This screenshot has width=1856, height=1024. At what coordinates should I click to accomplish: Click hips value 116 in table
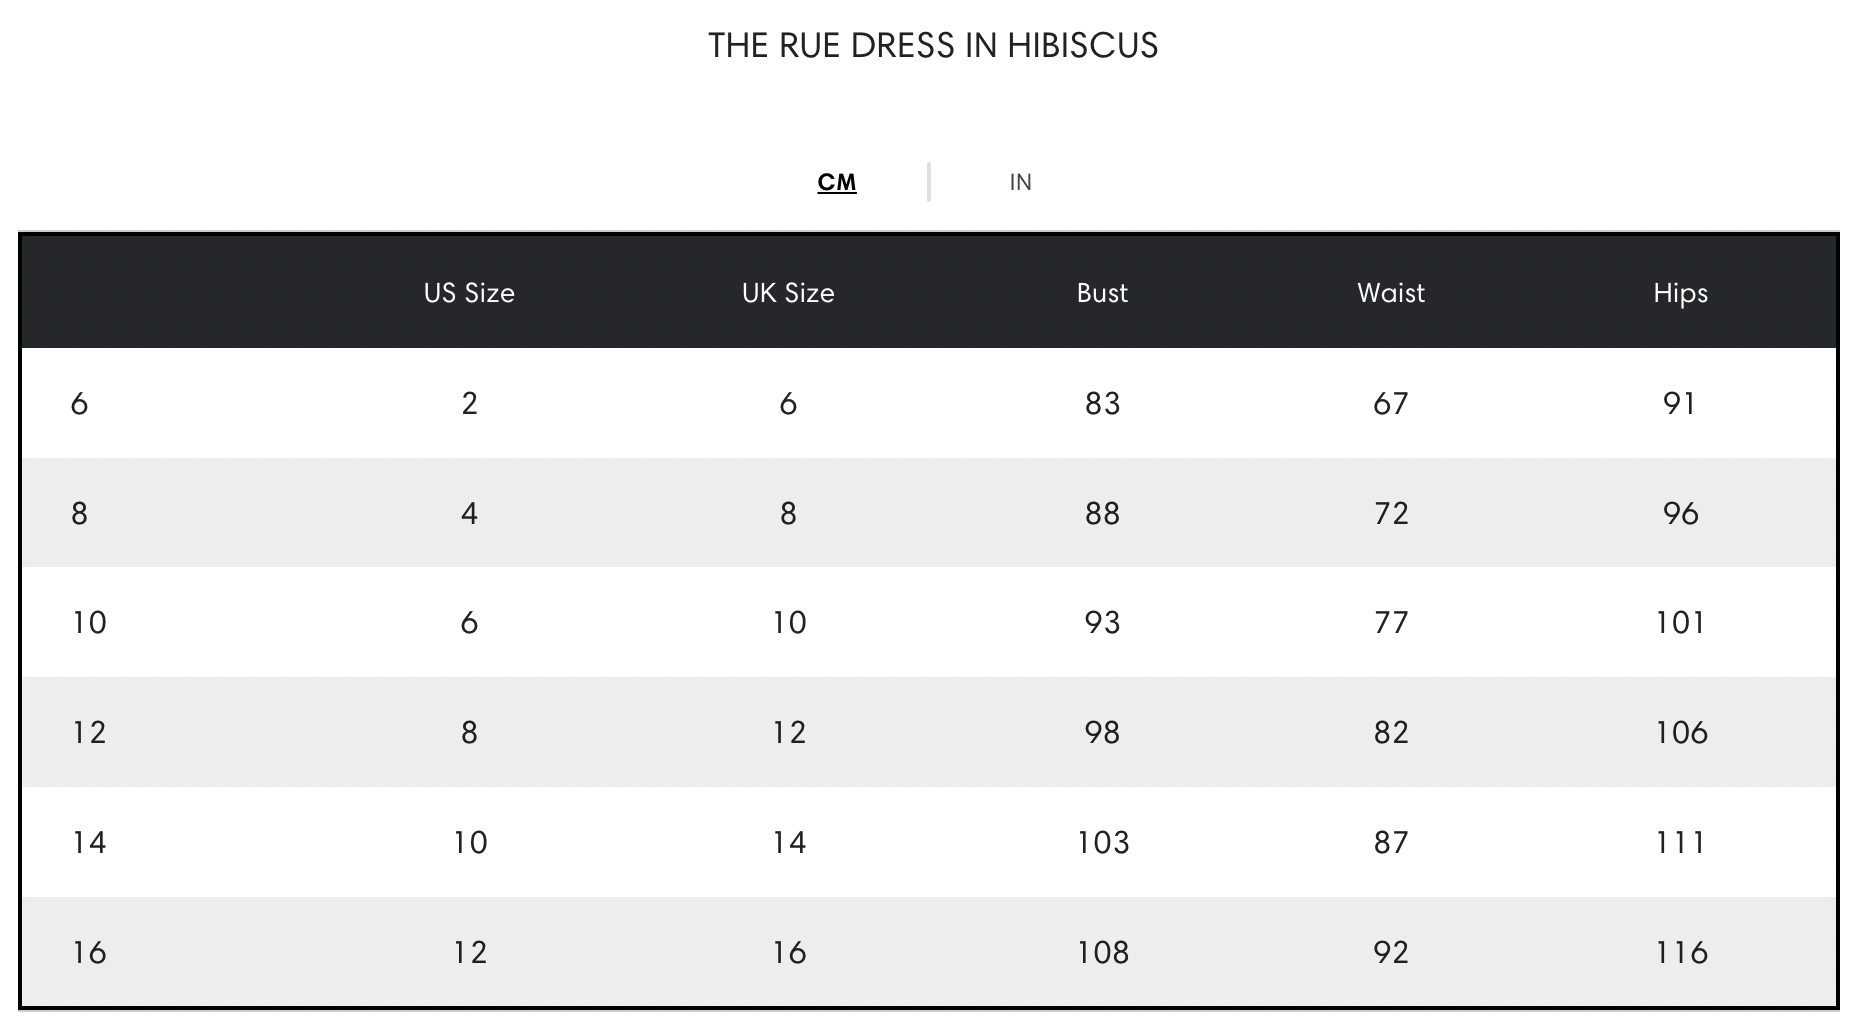(x=1681, y=953)
